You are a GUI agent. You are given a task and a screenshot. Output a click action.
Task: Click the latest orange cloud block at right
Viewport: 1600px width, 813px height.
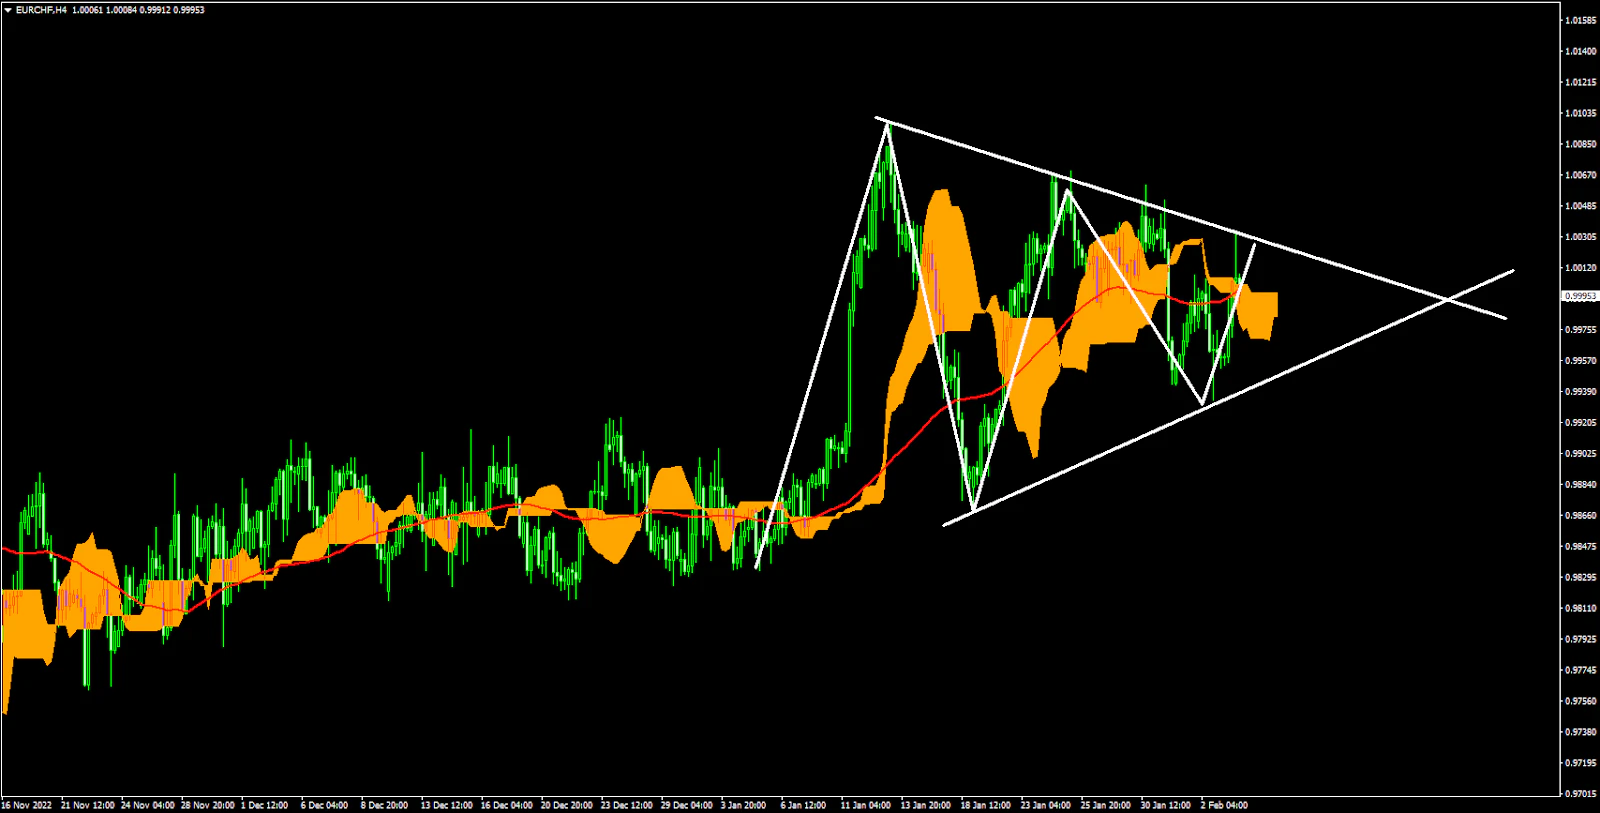click(1260, 314)
